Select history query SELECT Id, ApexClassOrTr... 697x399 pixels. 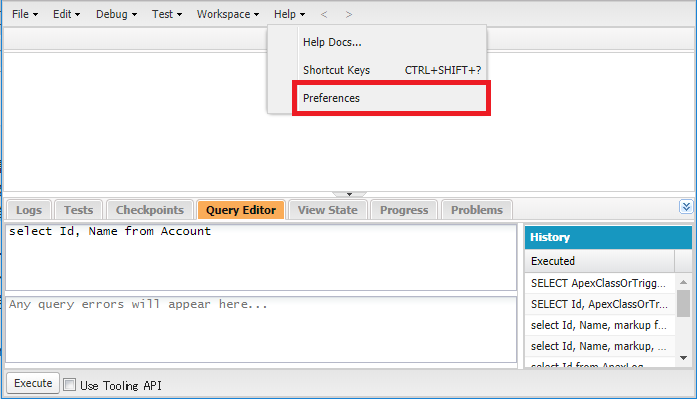coord(600,304)
